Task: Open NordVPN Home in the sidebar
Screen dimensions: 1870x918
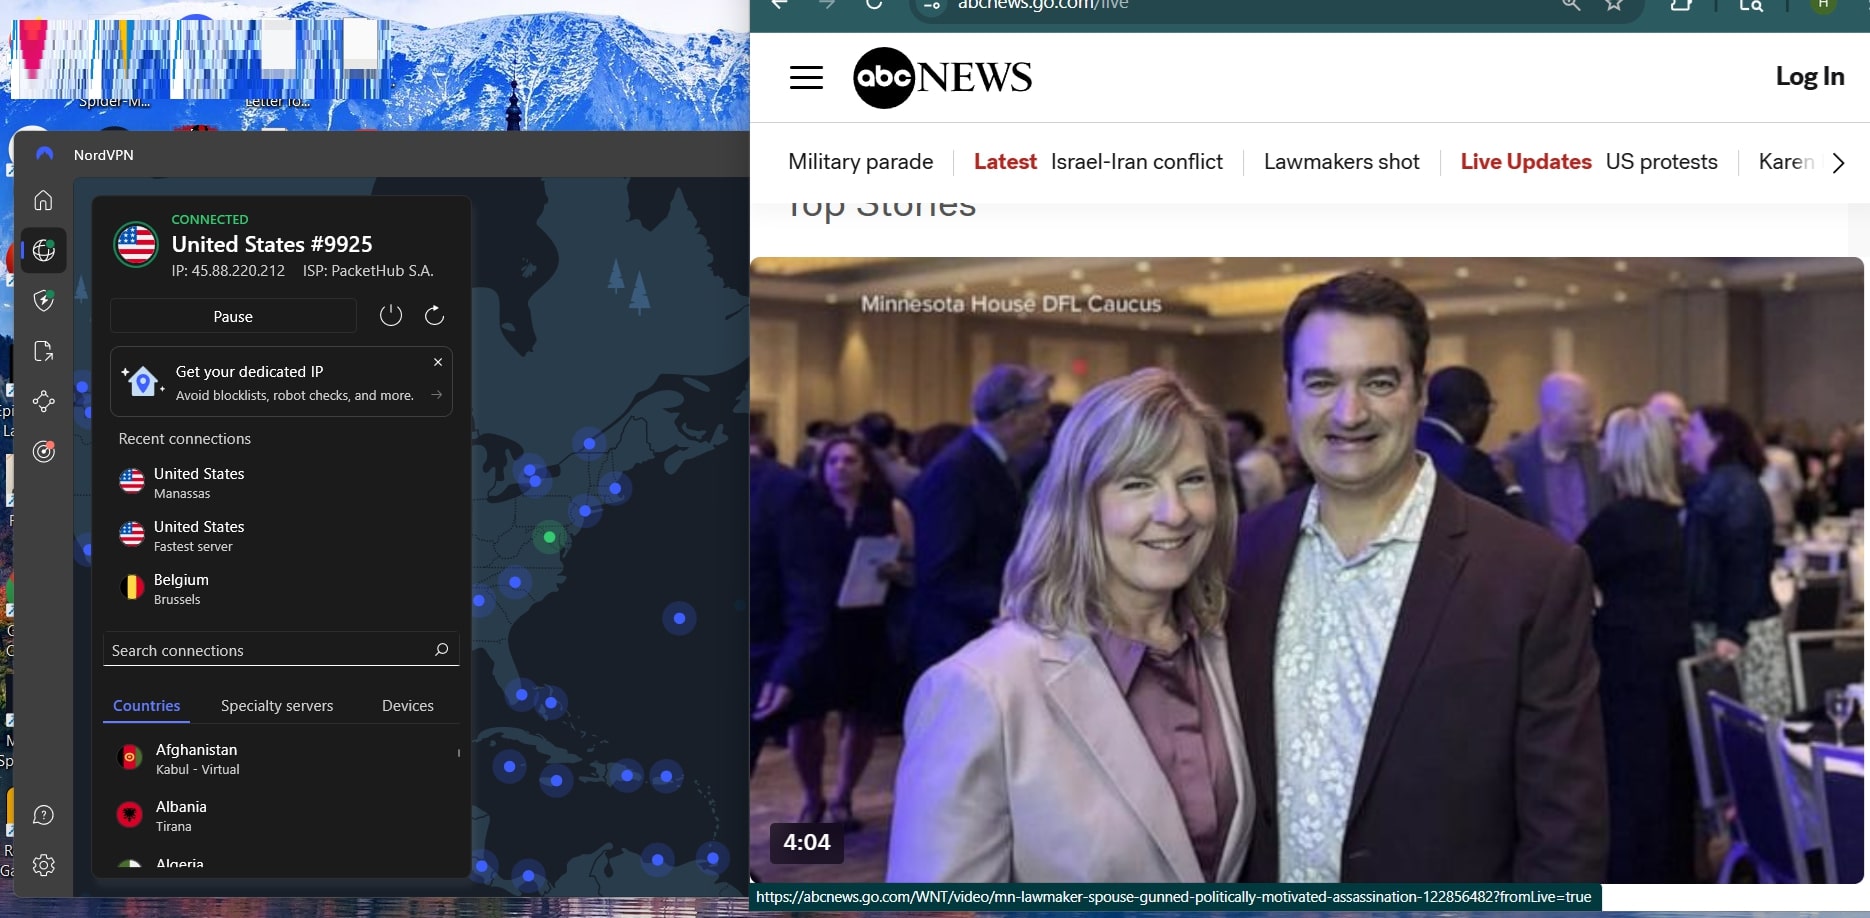Action: tap(43, 200)
